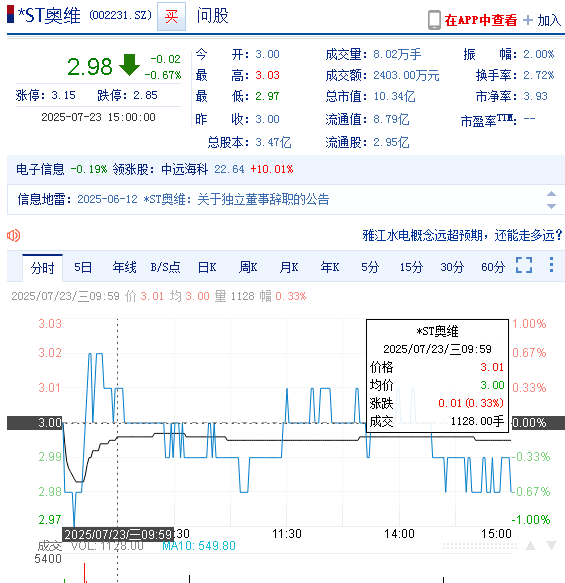This screenshot has width=565, height=583.
Task: Select the 15分 chart tab
Action: (411, 267)
